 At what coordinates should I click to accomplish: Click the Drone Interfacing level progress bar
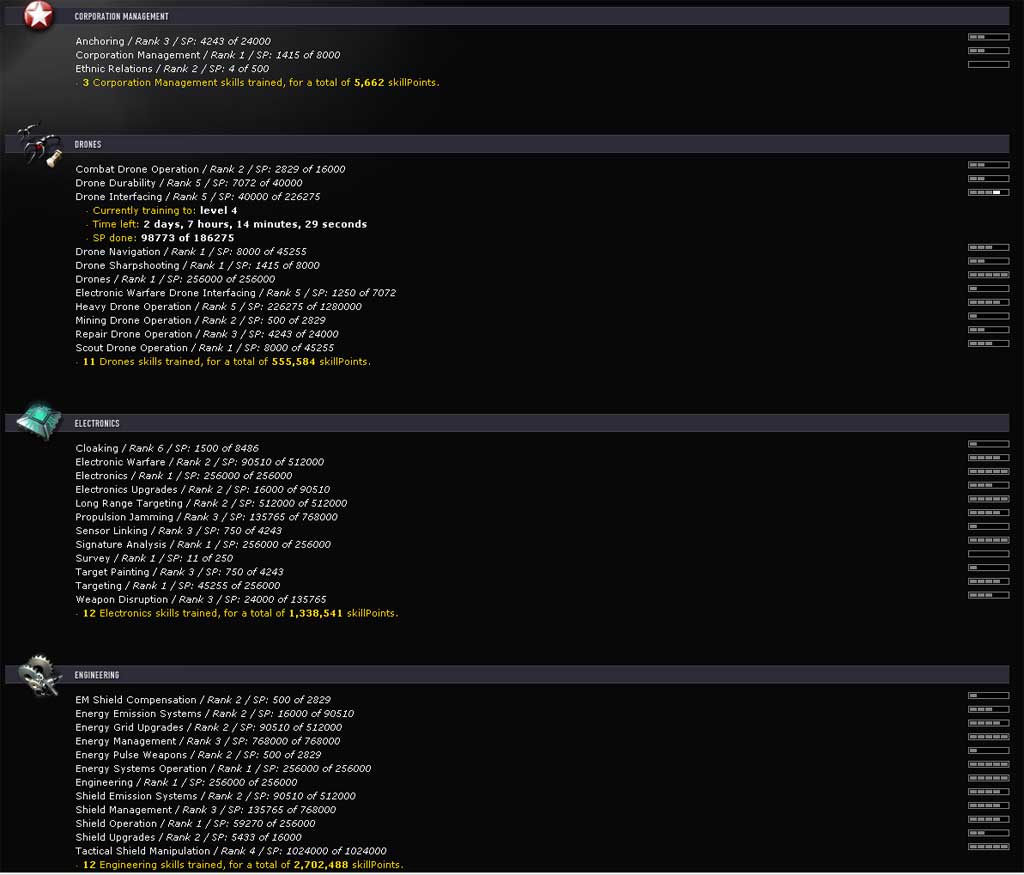(988, 192)
